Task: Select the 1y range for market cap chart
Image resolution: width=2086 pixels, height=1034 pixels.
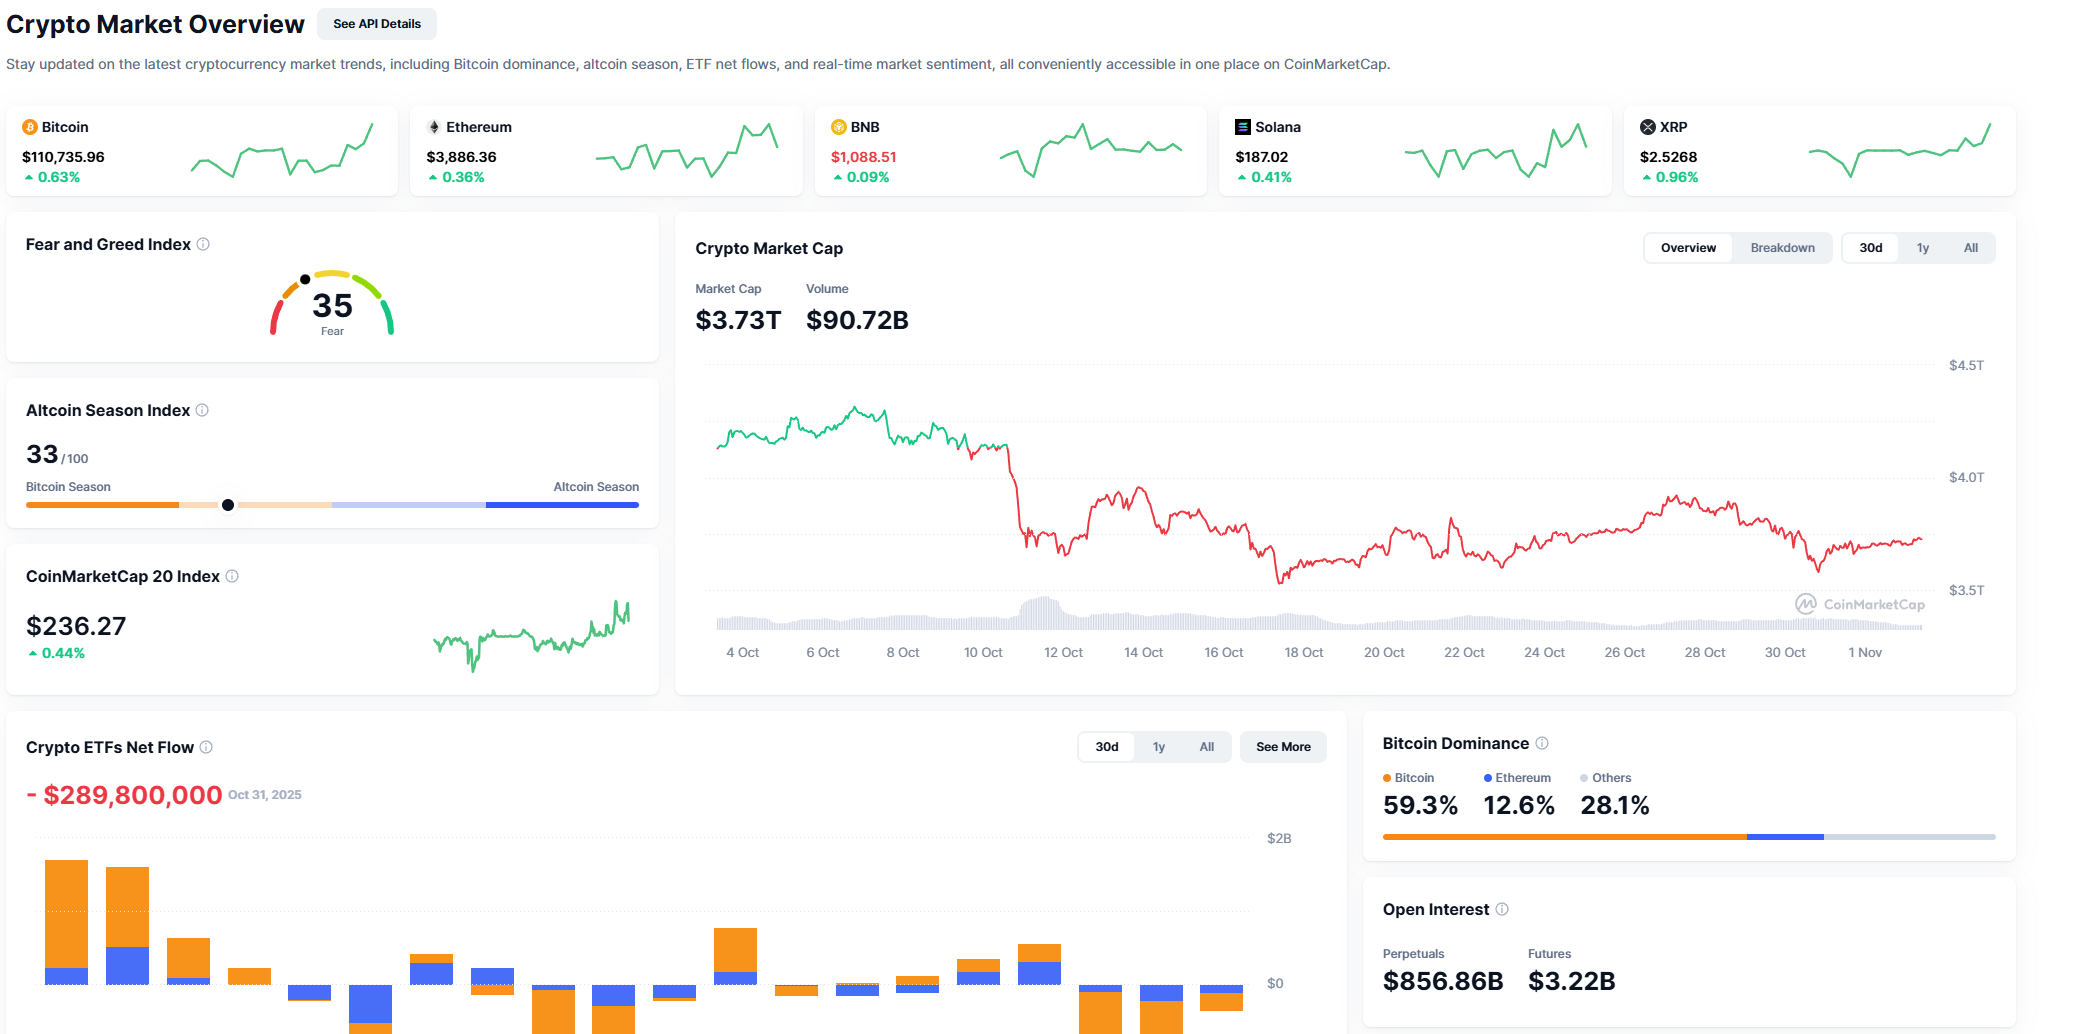Action: [1922, 247]
